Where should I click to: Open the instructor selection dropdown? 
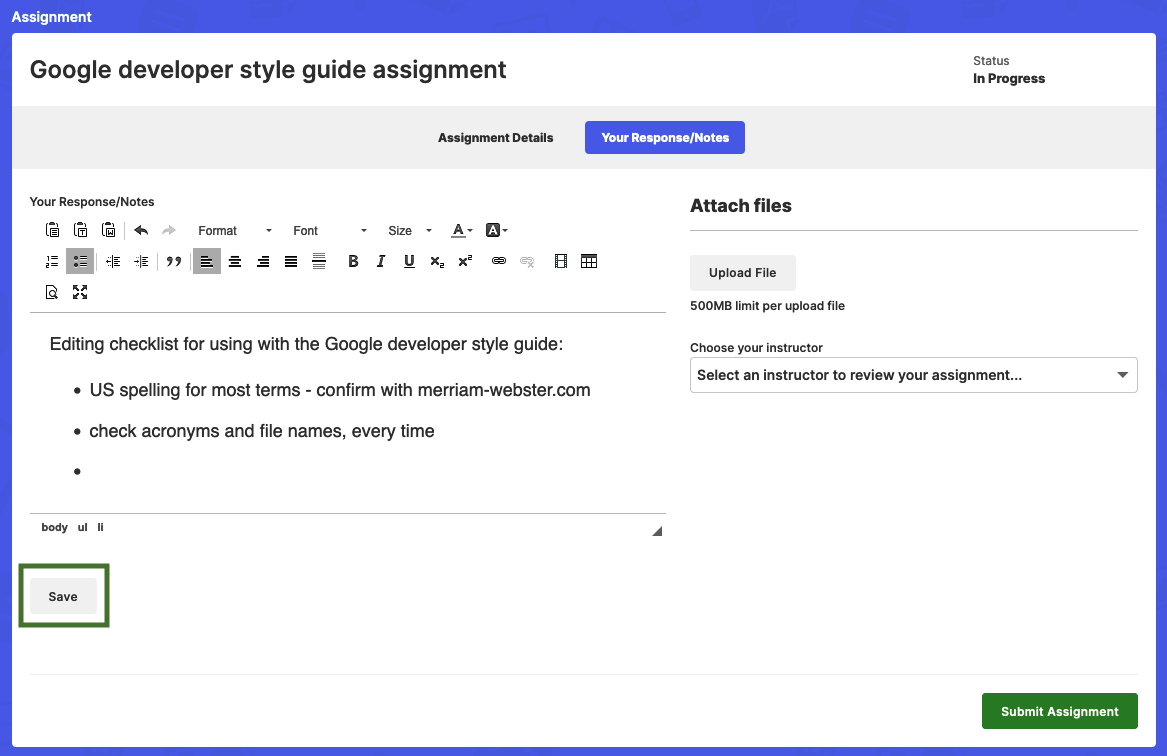coord(913,375)
